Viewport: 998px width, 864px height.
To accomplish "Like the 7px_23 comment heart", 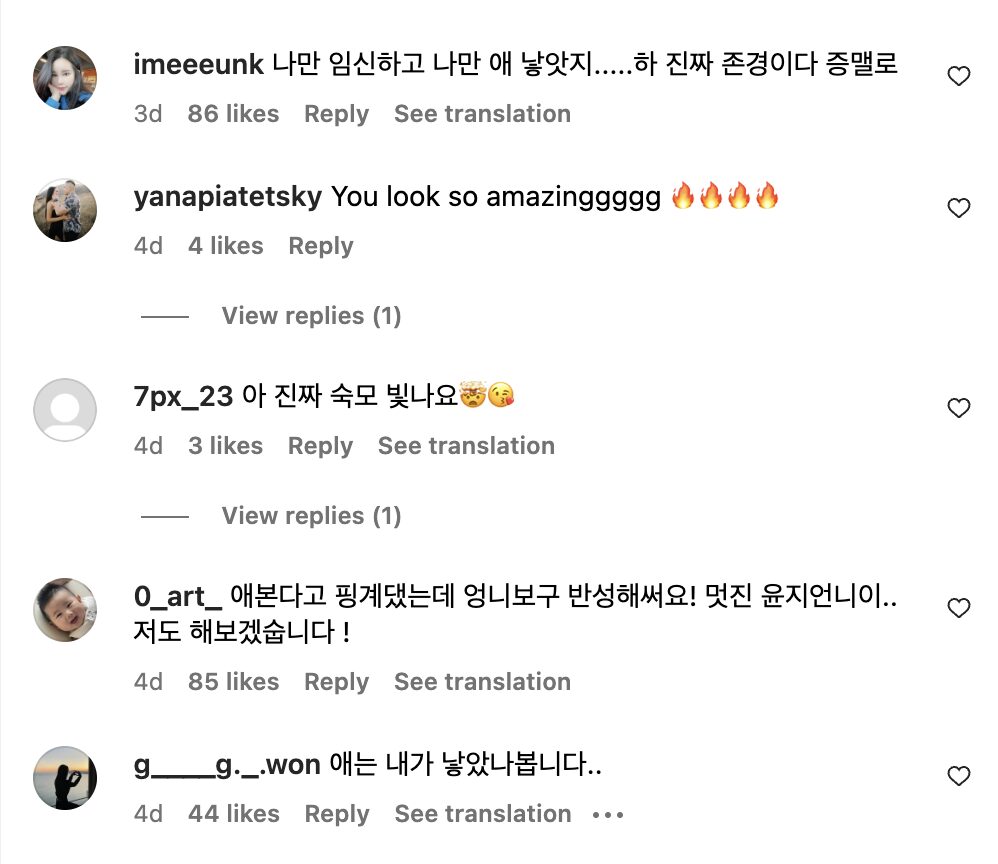I will [958, 408].
